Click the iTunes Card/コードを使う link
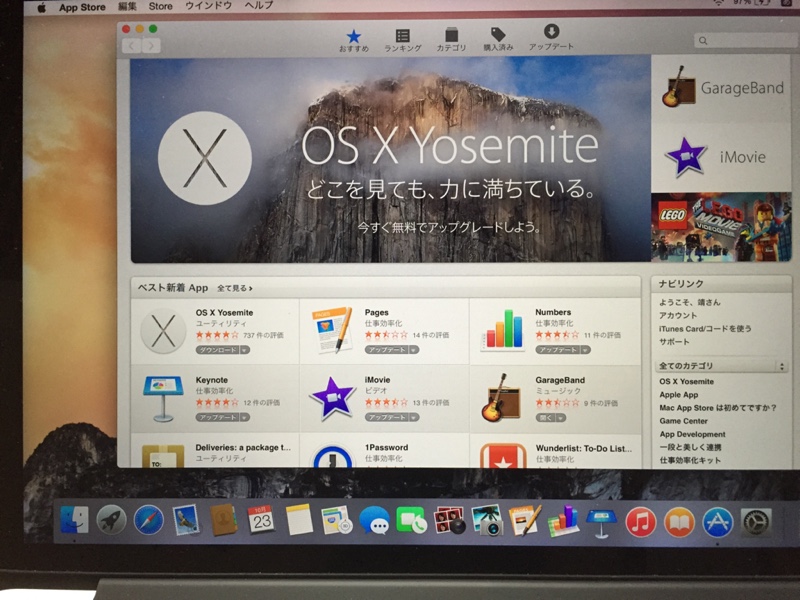Screen dimensions: 800x600 (x=705, y=329)
